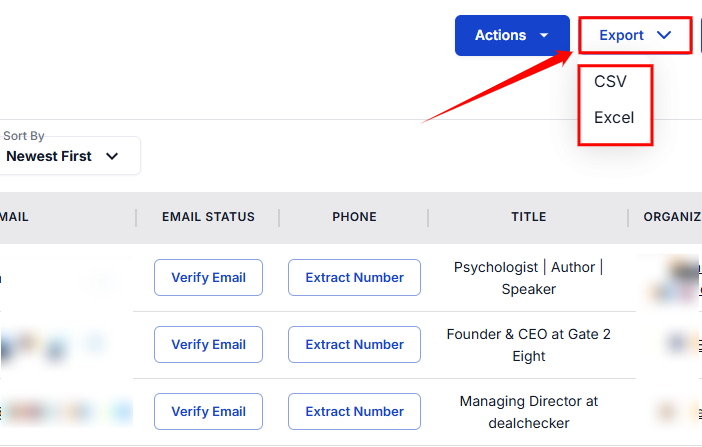702x447 pixels.
Task: Click the Sort By chevron arrow
Action: tap(112, 156)
